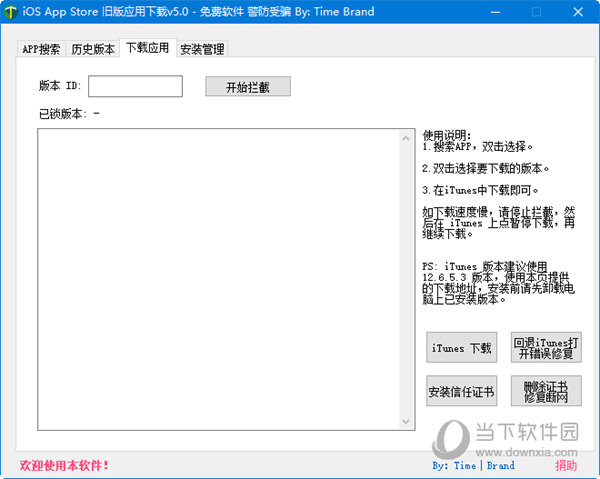Click the instruction line 3.在iTunes中下载即可

480,190
